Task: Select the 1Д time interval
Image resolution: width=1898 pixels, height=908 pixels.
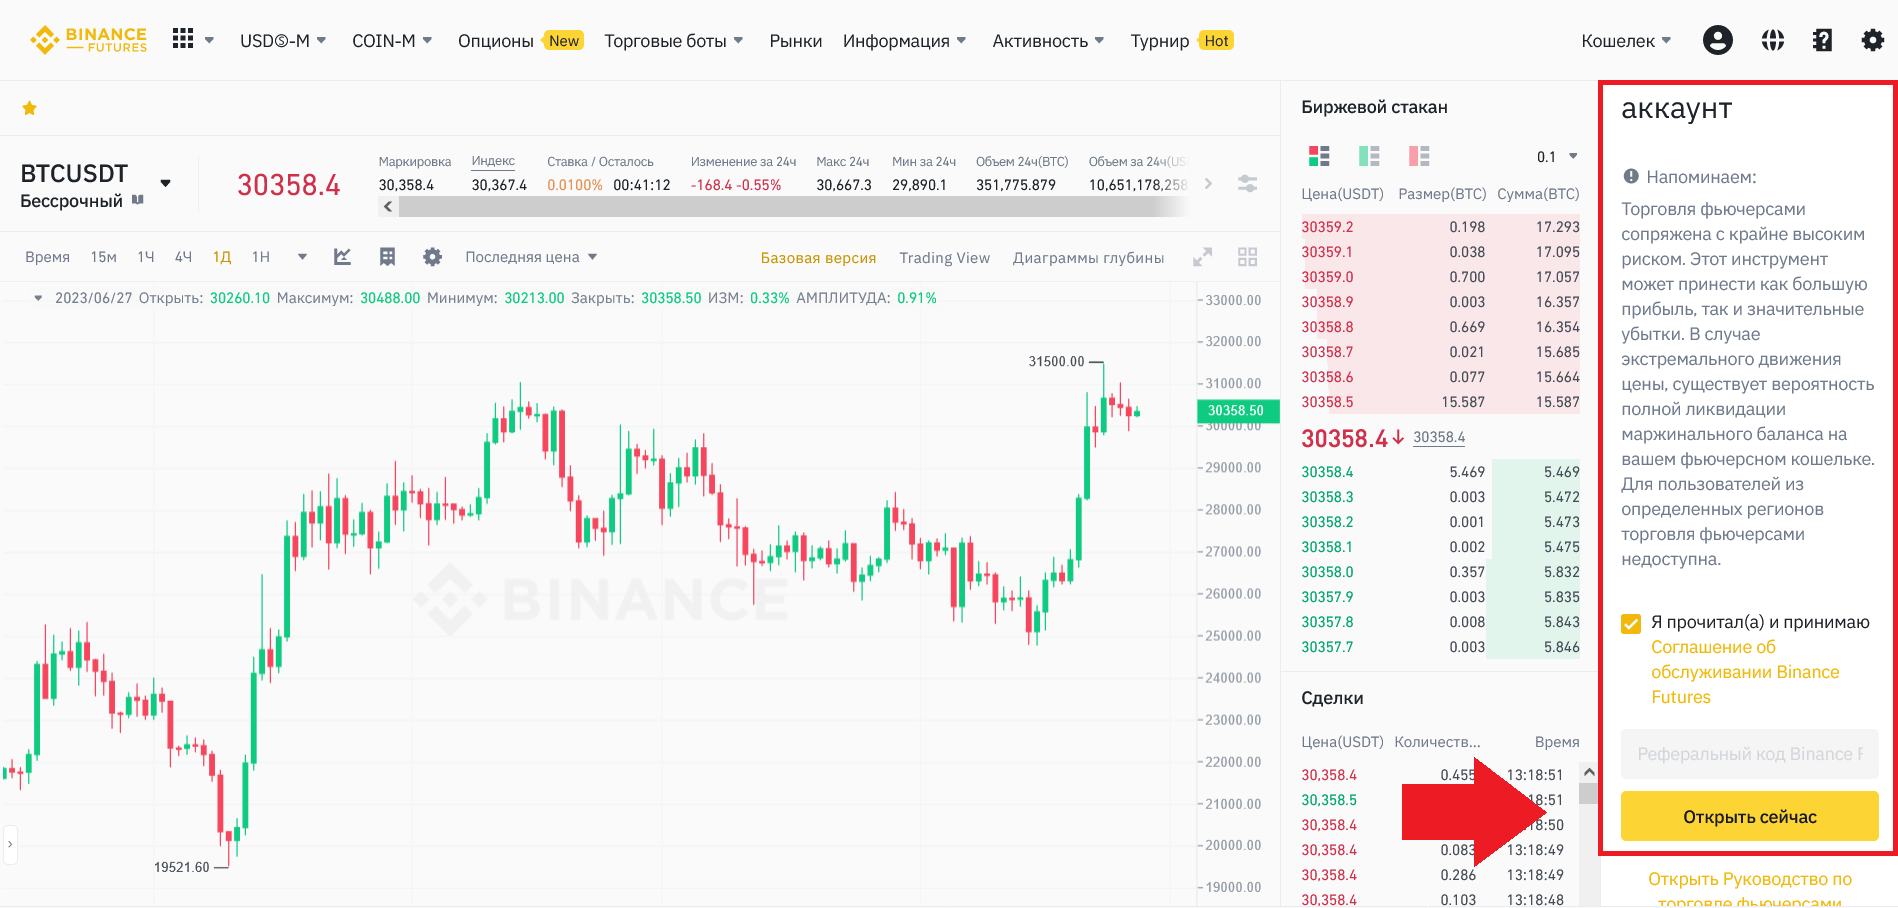Action: click(x=222, y=257)
